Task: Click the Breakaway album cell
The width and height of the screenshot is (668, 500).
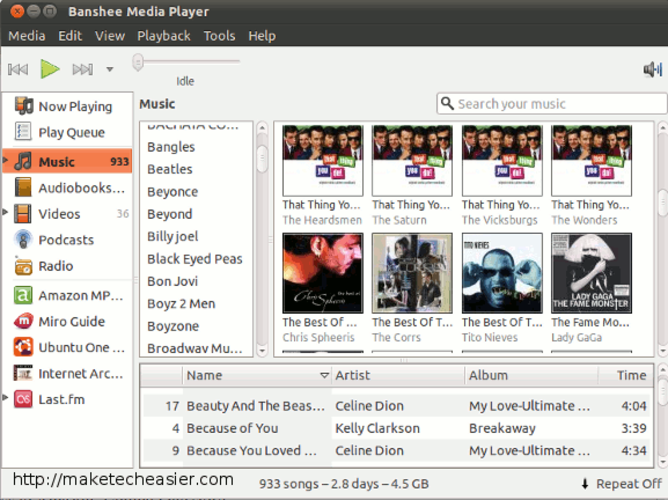Action: [x=502, y=428]
